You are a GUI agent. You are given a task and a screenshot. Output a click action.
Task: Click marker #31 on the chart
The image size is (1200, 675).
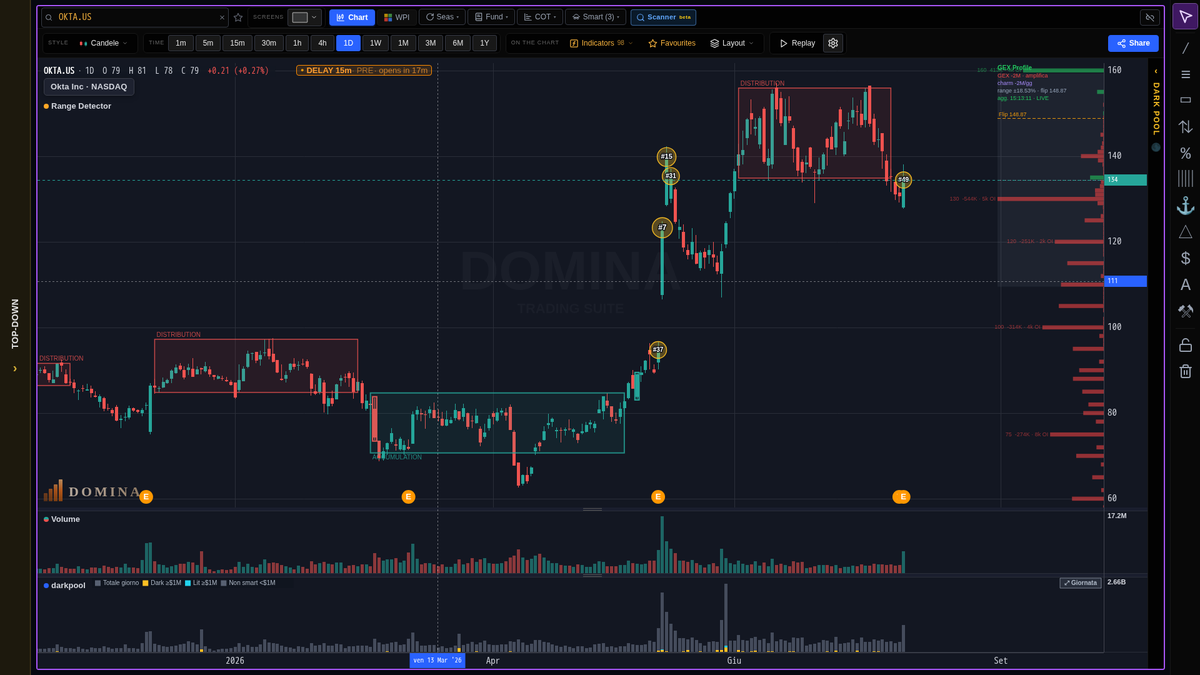(671, 176)
